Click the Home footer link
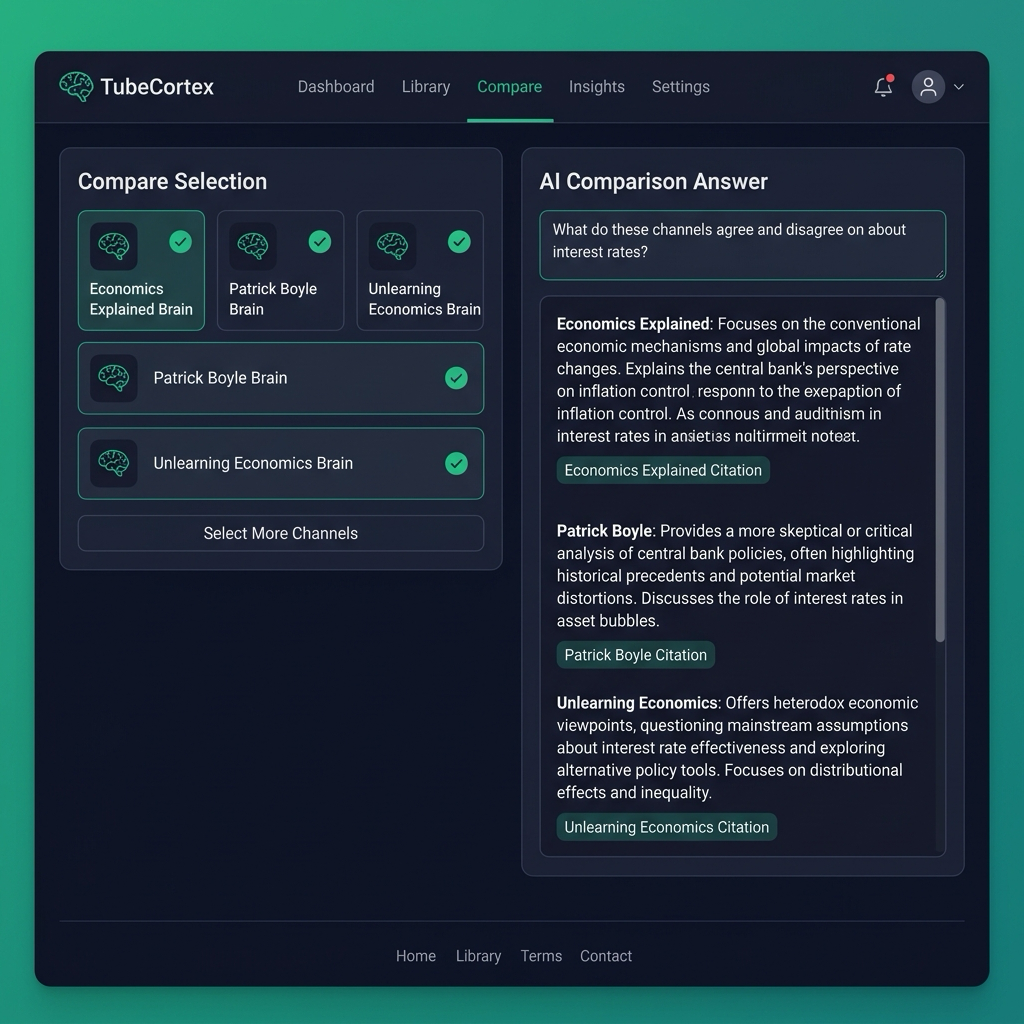The width and height of the screenshot is (1024, 1024). click(415, 956)
